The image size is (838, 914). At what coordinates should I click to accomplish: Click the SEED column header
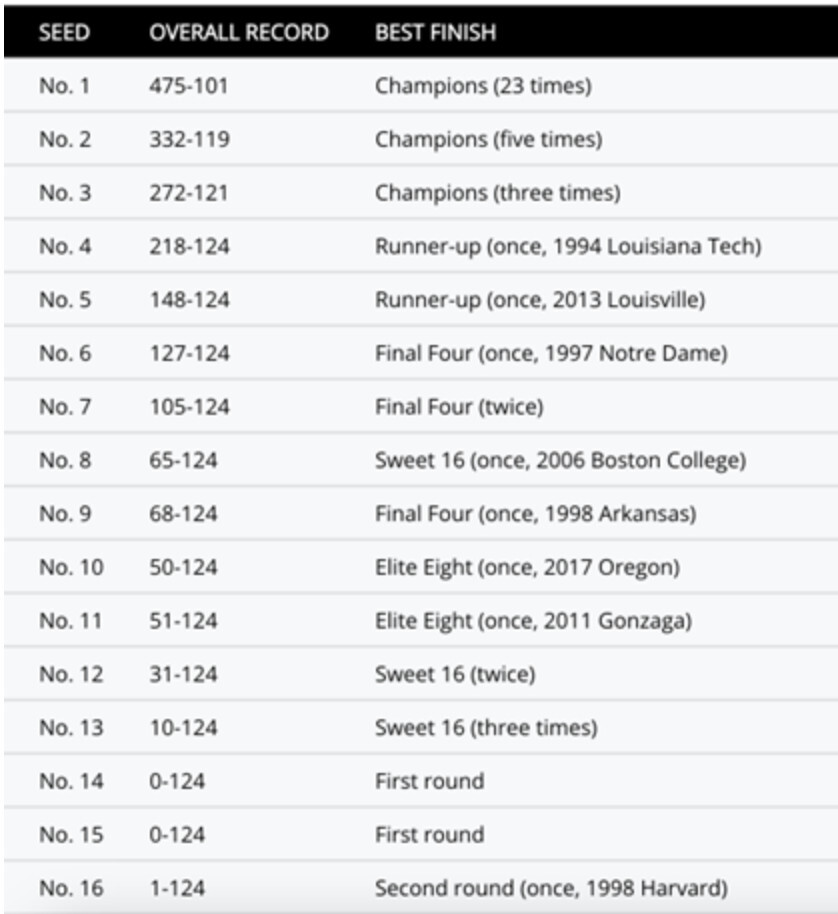point(64,32)
